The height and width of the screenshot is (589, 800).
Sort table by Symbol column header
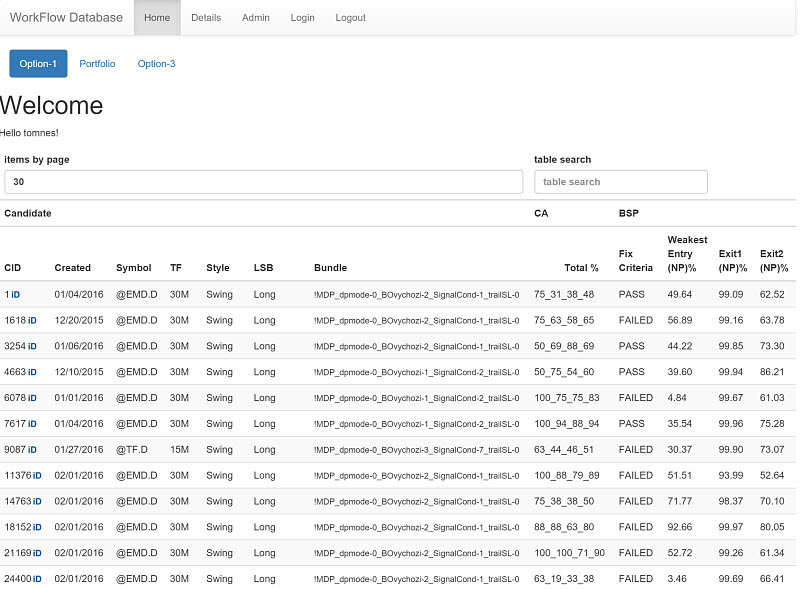tap(133, 268)
